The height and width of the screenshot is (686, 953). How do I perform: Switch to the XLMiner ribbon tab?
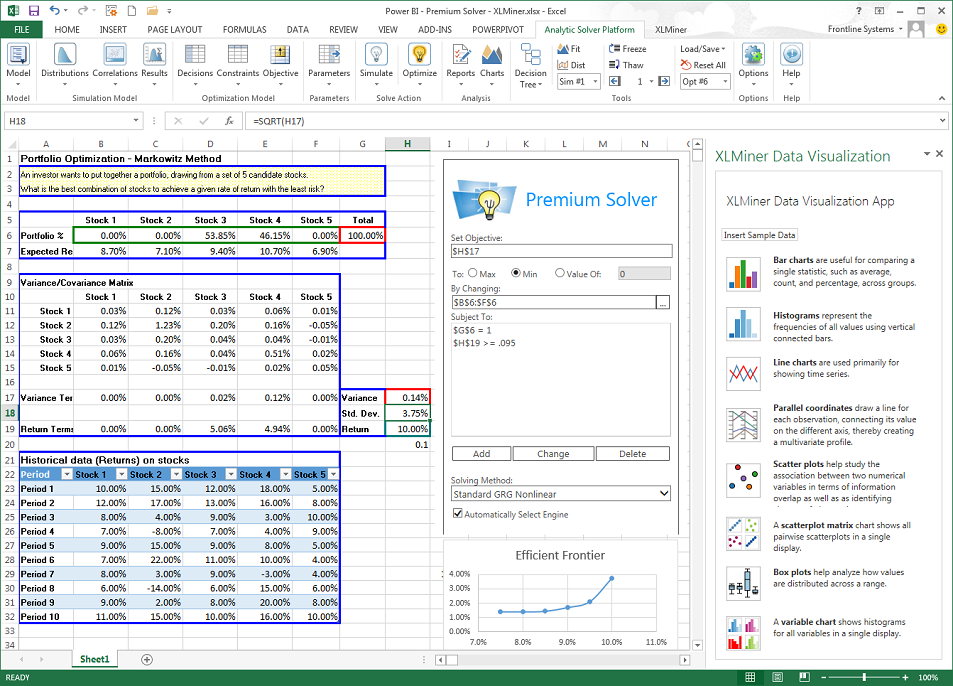click(677, 29)
